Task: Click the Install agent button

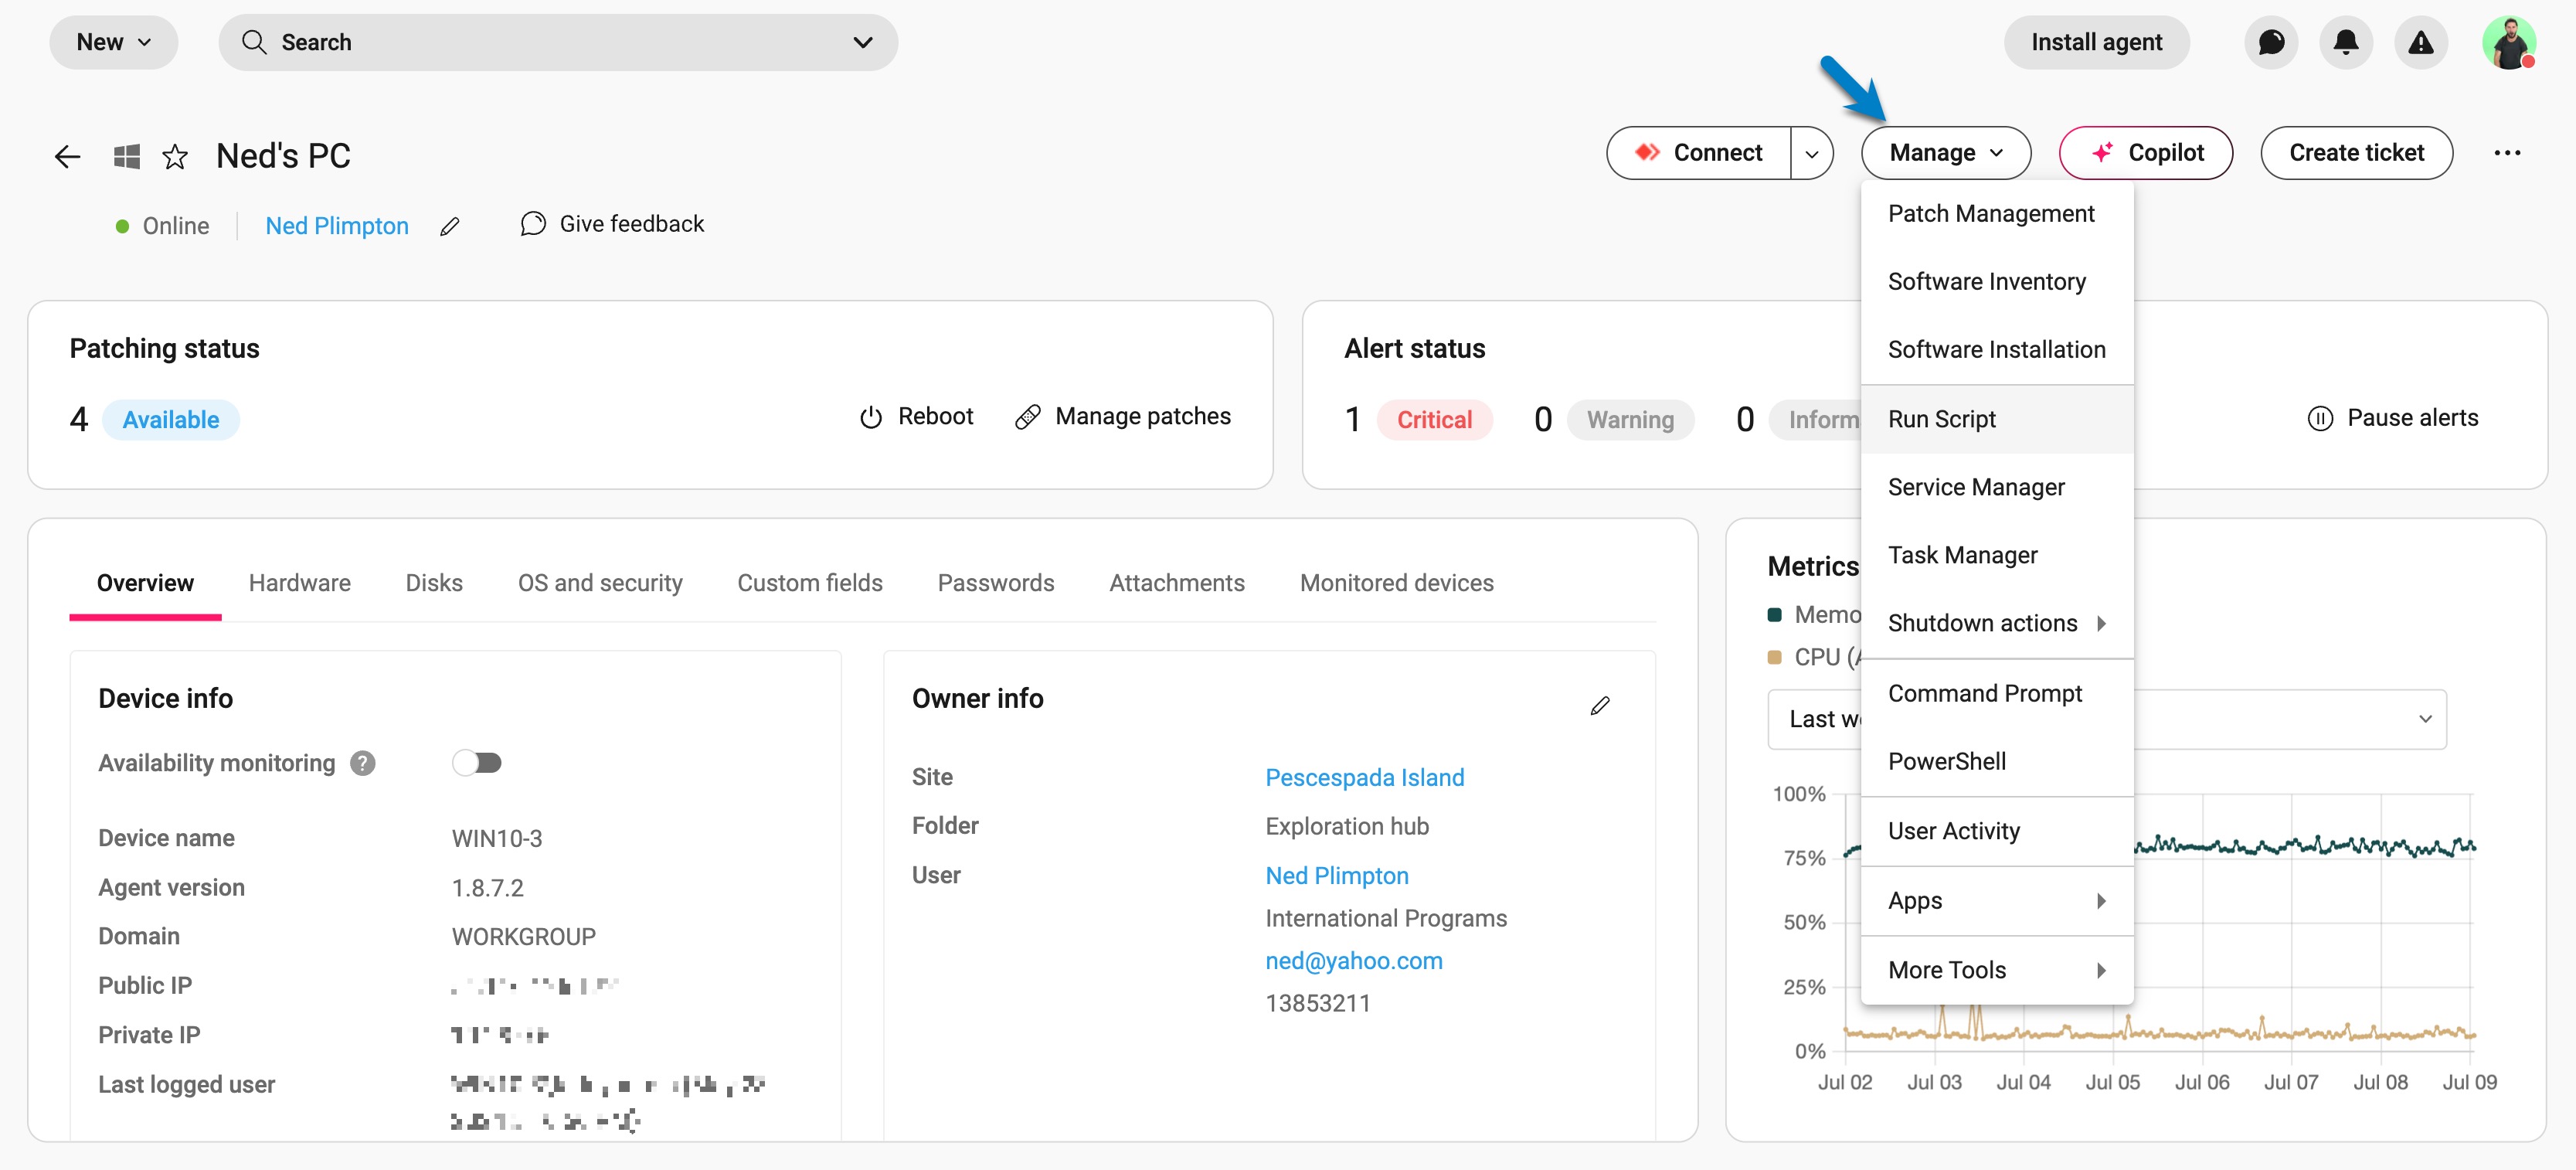Action: 2096,42
